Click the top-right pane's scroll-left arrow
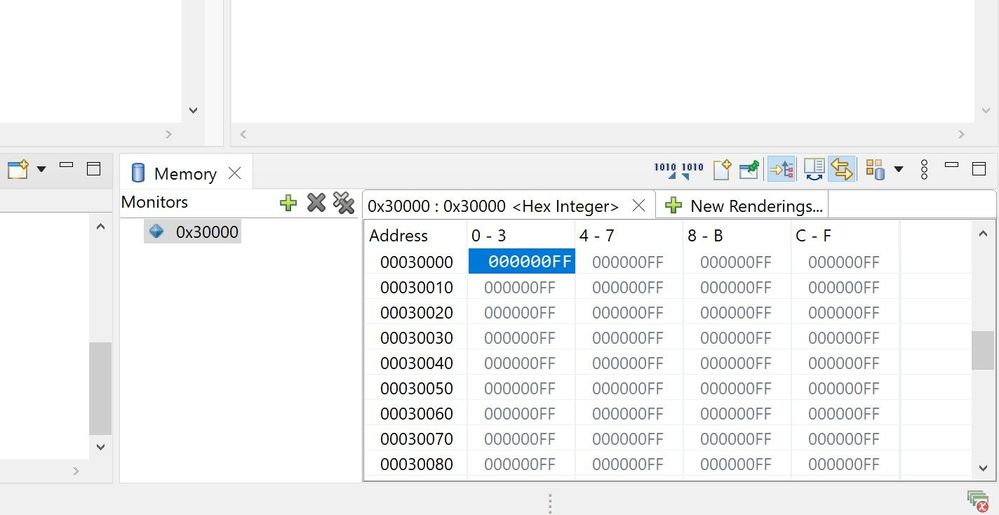The height and width of the screenshot is (515, 999). point(243,134)
